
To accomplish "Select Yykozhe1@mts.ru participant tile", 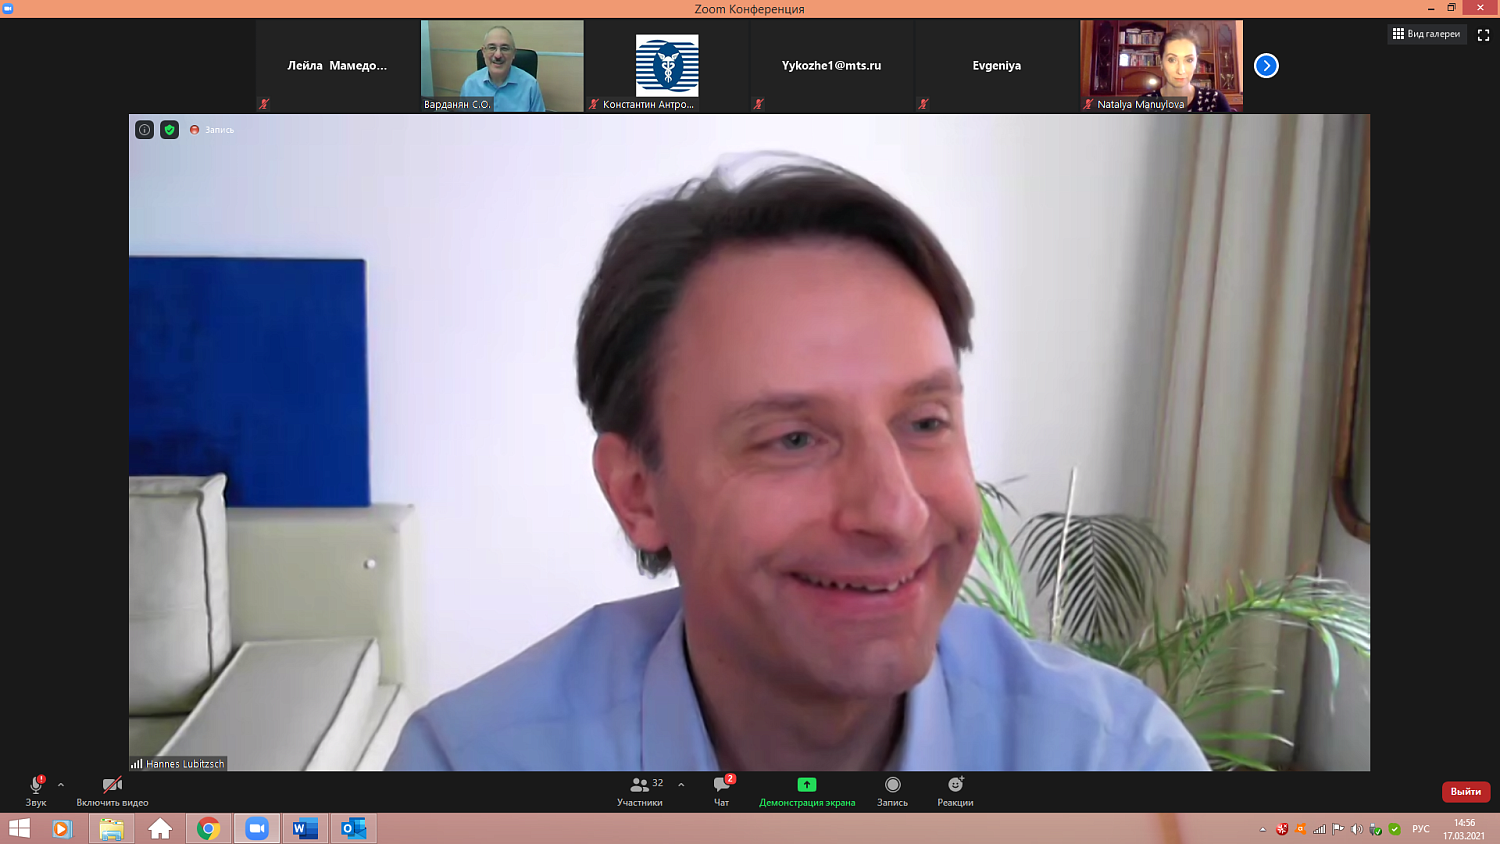I will pyautogui.click(x=832, y=66).
